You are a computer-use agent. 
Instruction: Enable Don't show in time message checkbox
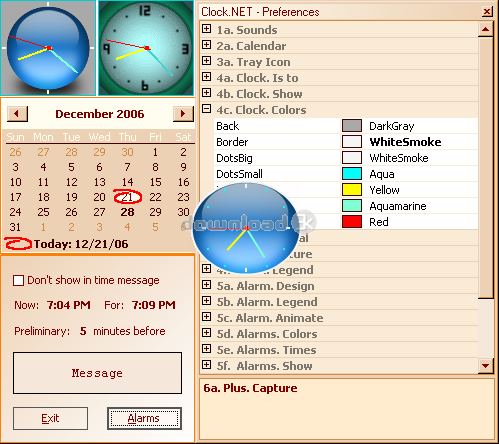(18, 280)
